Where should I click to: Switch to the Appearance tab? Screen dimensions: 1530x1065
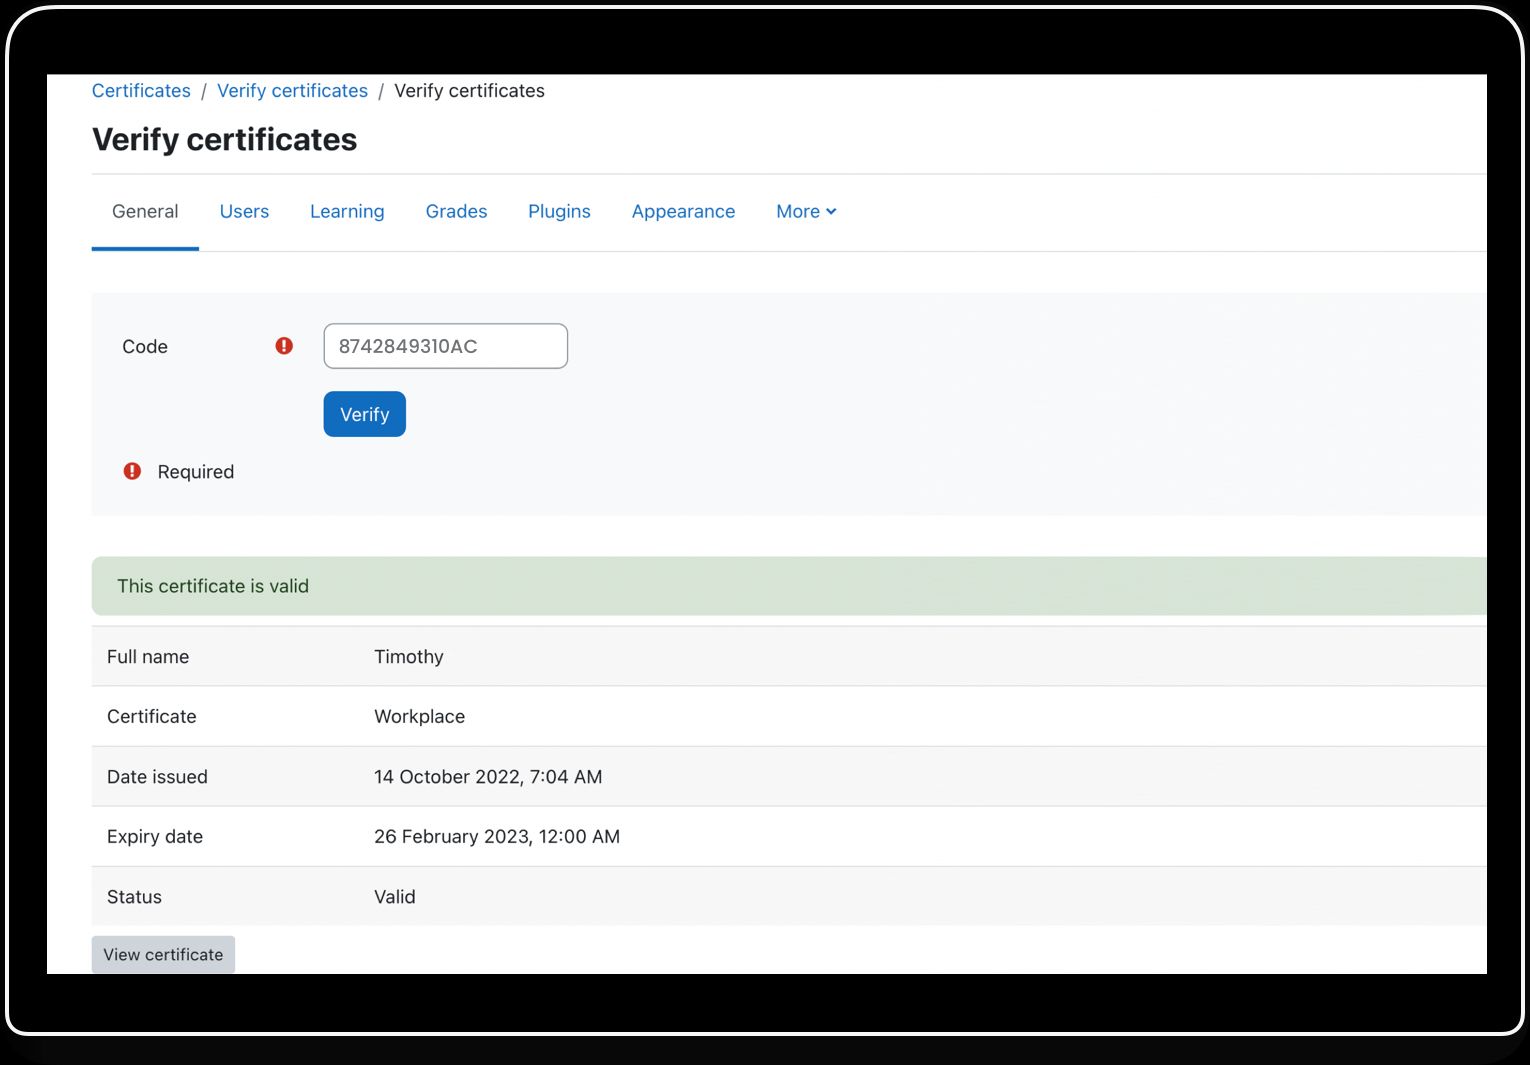(683, 211)
